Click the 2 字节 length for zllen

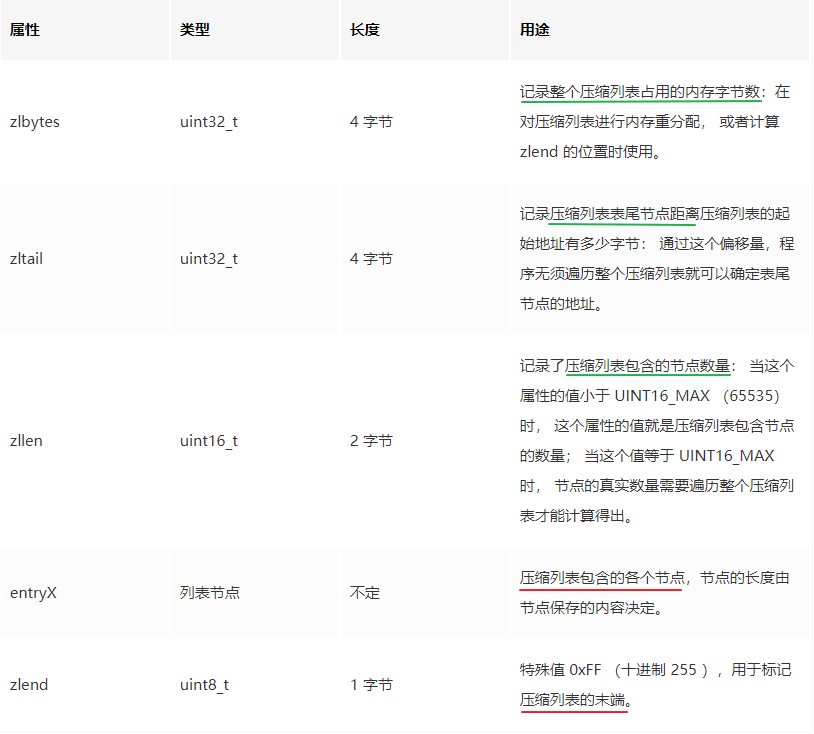pyautogui.click(x=371, y=440)
